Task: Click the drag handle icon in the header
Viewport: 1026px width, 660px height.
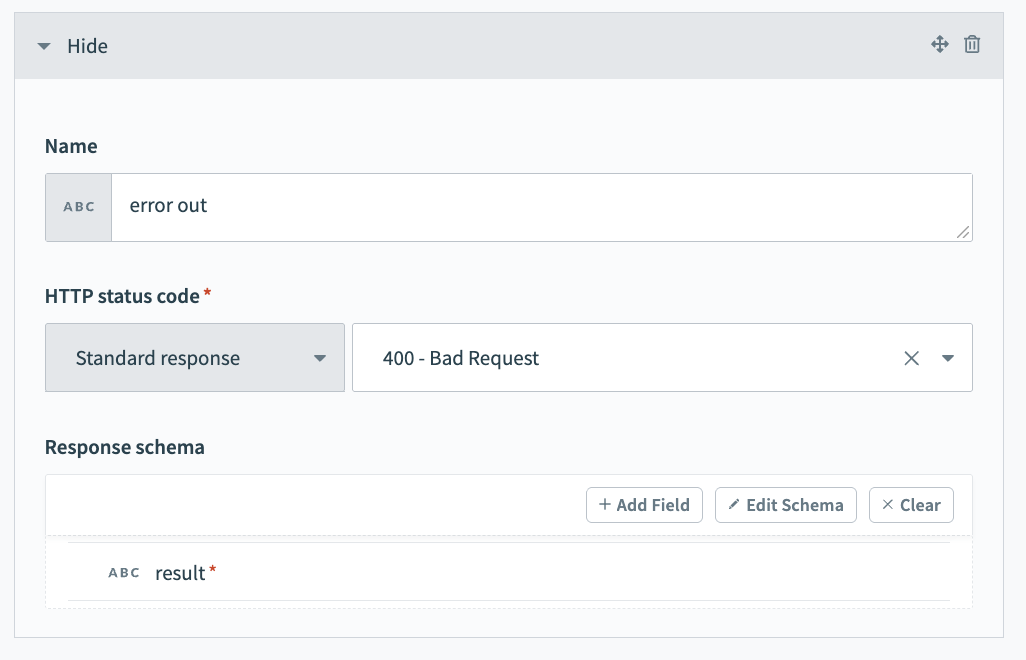Action: [x=939, y=45]
